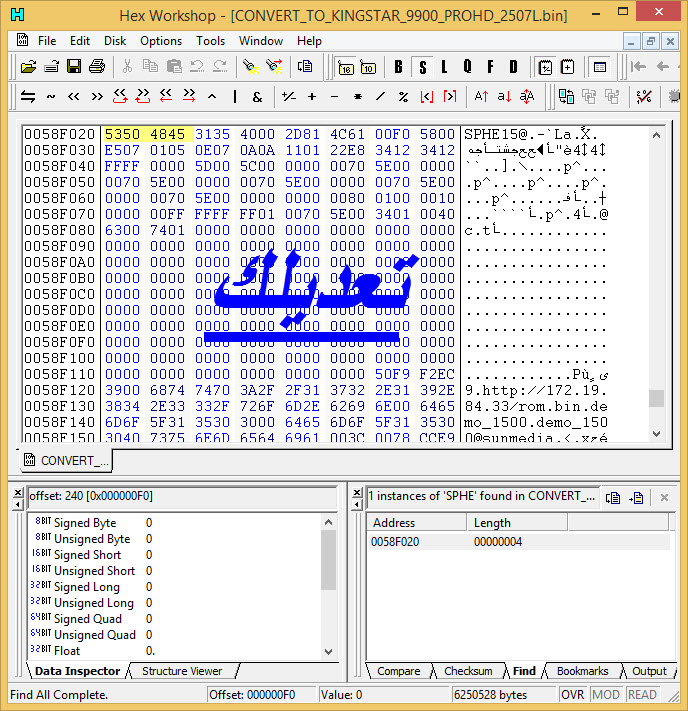The height and width of the screenshot is (711, 688).
Task: Print with the printer toolbar icon
Action: (97, 67)
